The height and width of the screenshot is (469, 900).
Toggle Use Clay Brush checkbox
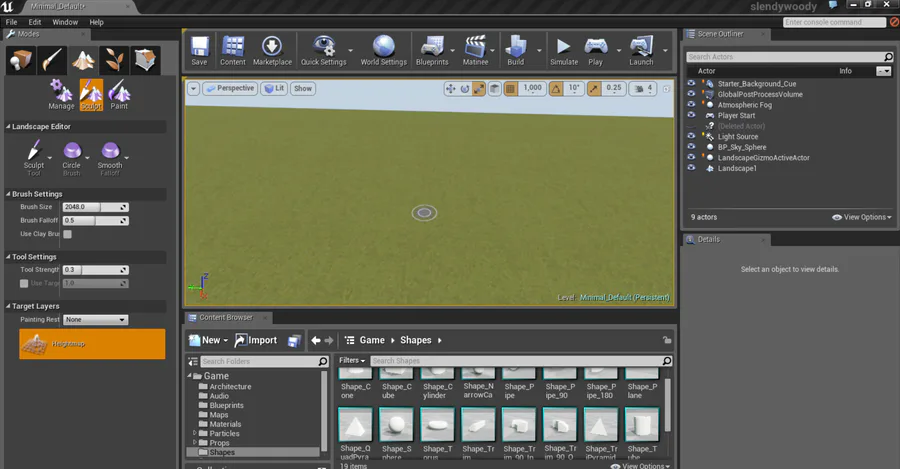68,234
